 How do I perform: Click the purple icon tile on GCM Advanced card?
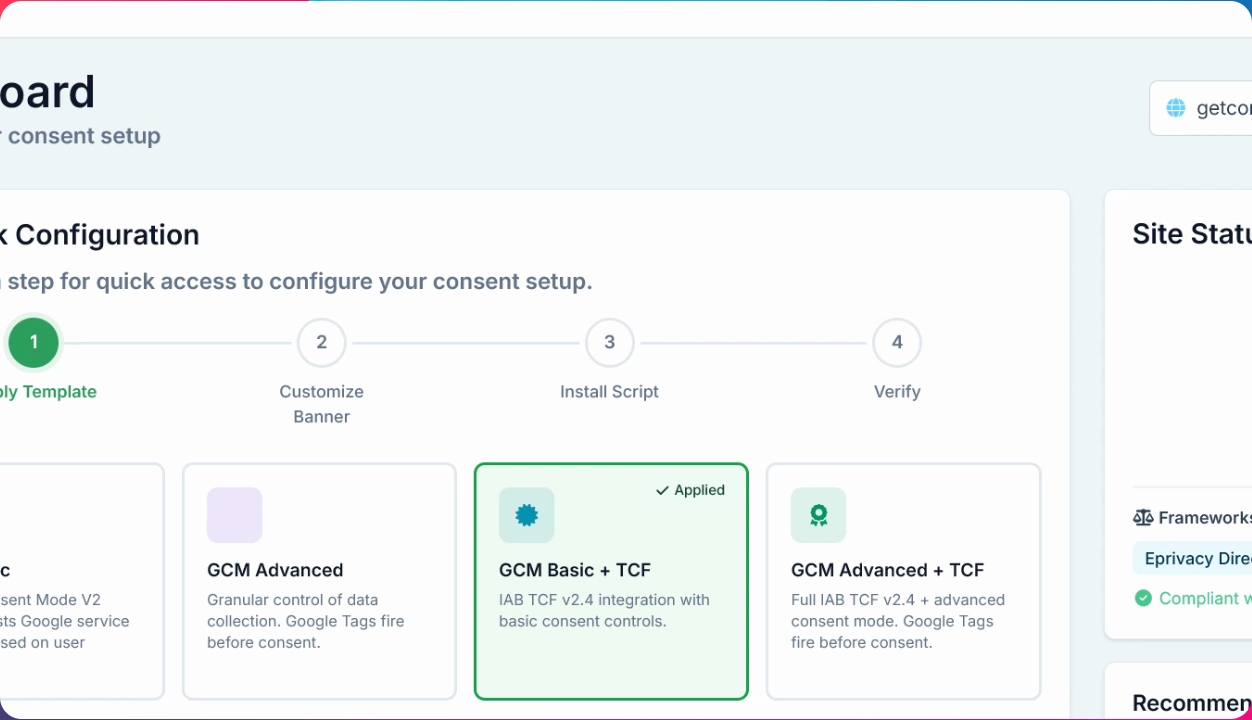234,515
